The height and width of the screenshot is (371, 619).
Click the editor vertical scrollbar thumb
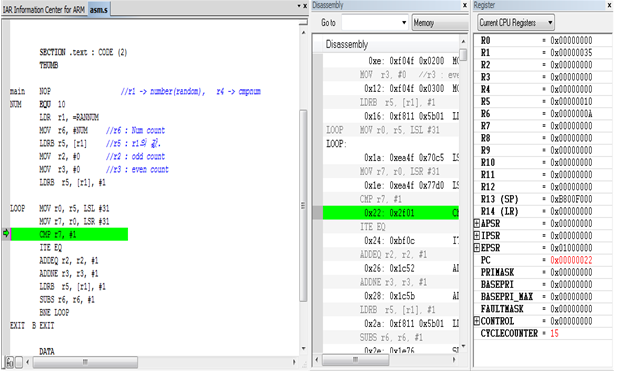click(303, 205)
